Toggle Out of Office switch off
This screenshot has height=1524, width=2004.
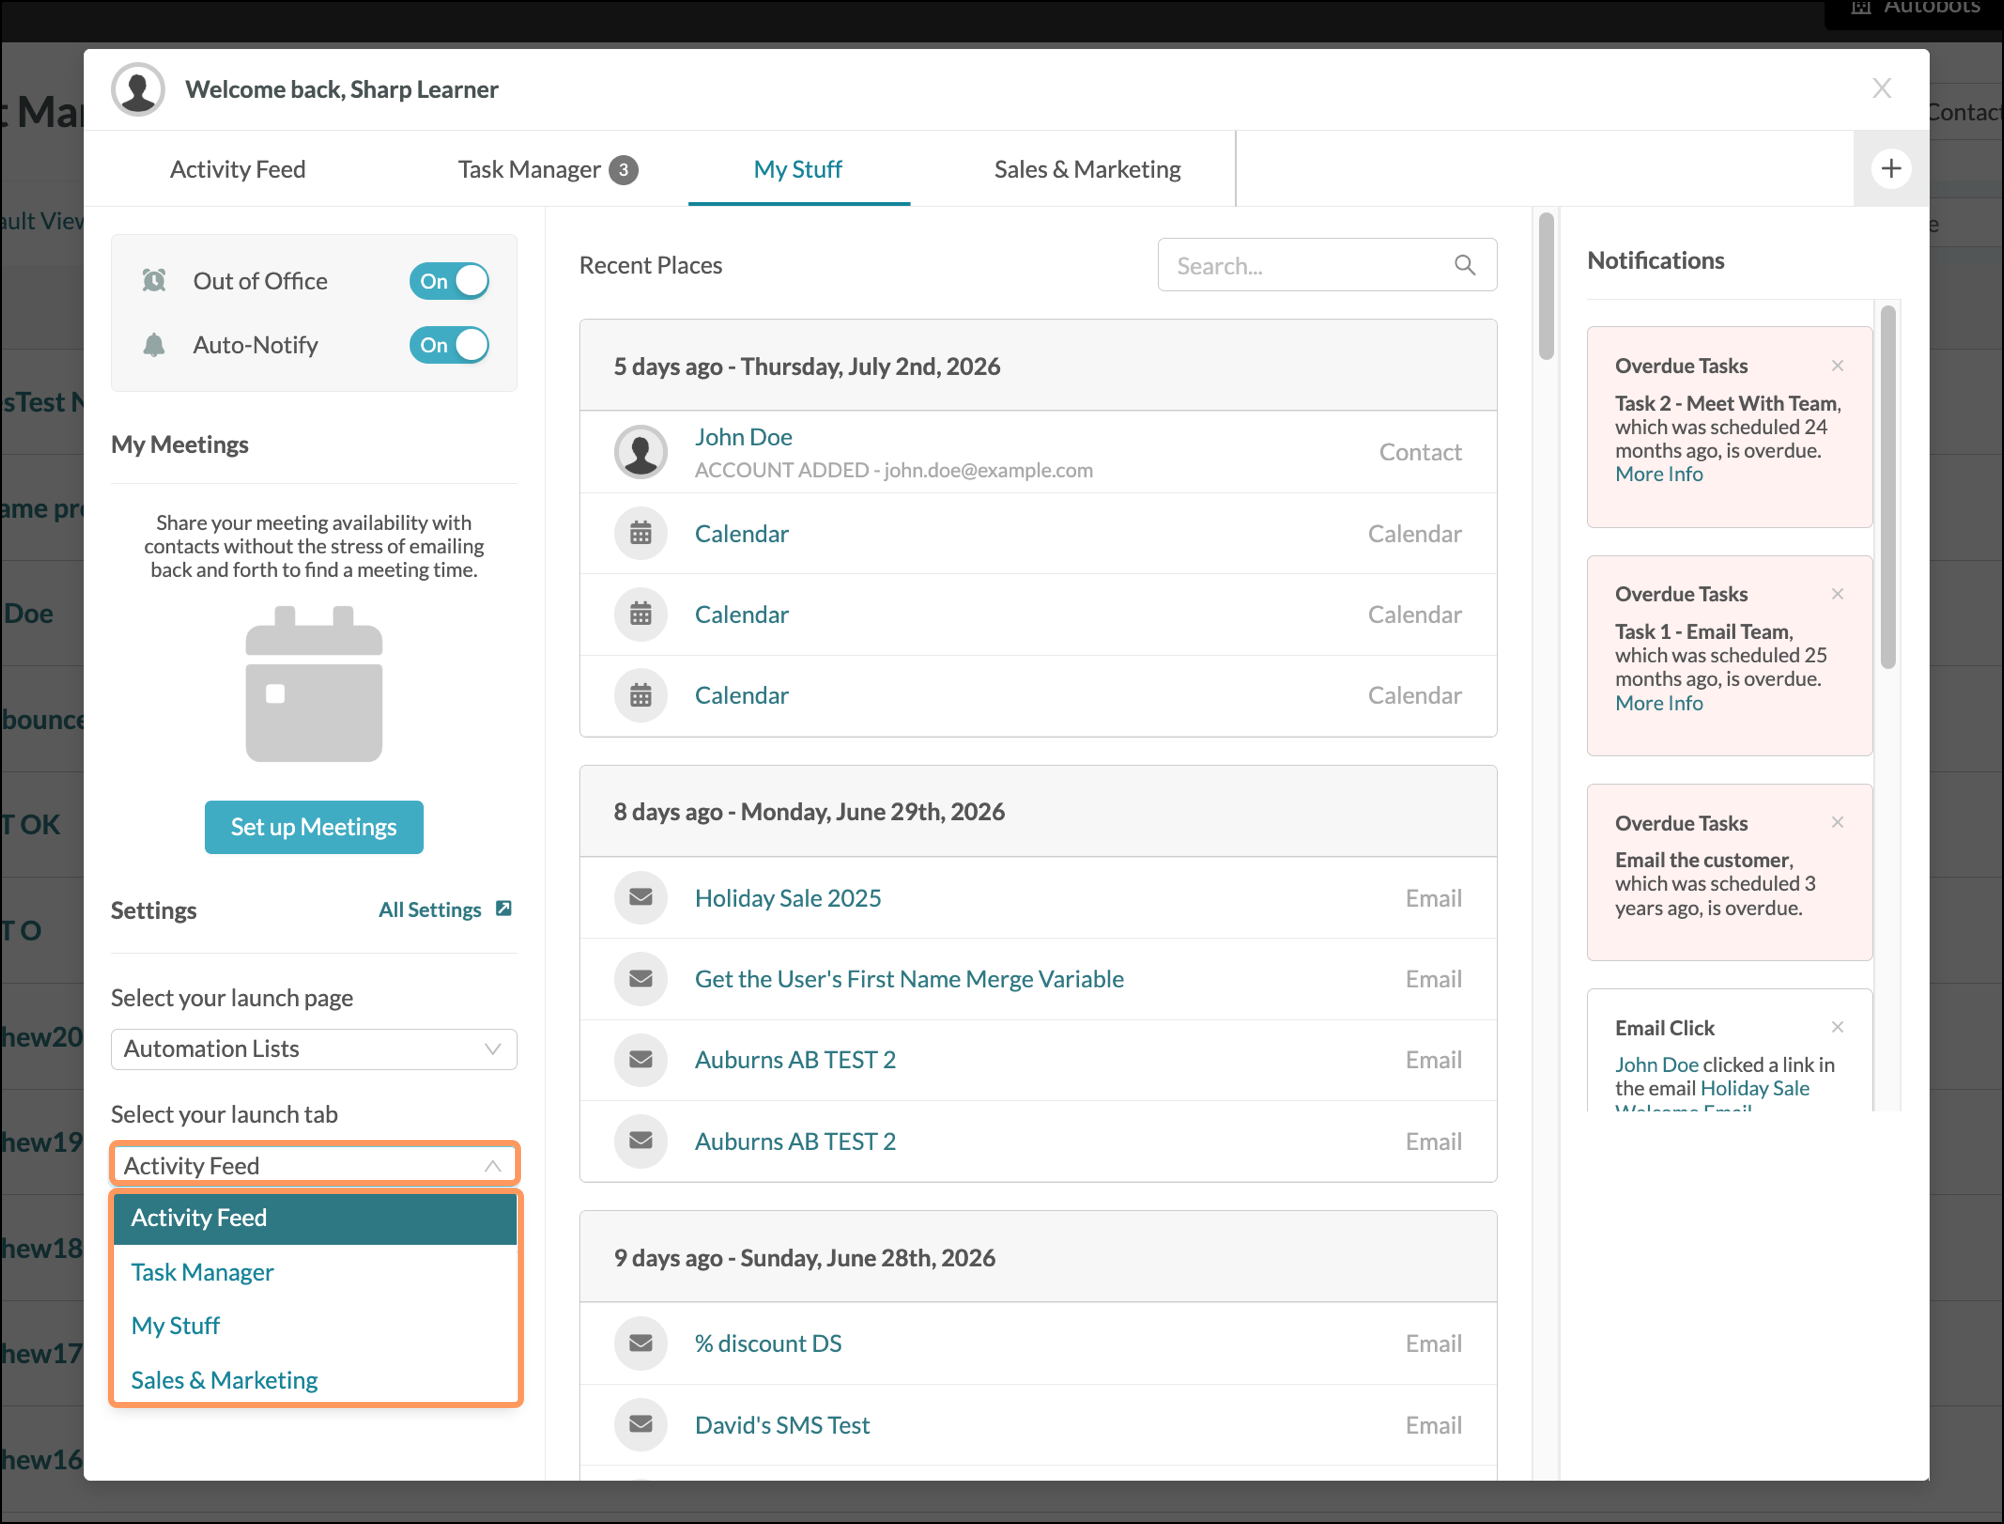pos(449,281)
